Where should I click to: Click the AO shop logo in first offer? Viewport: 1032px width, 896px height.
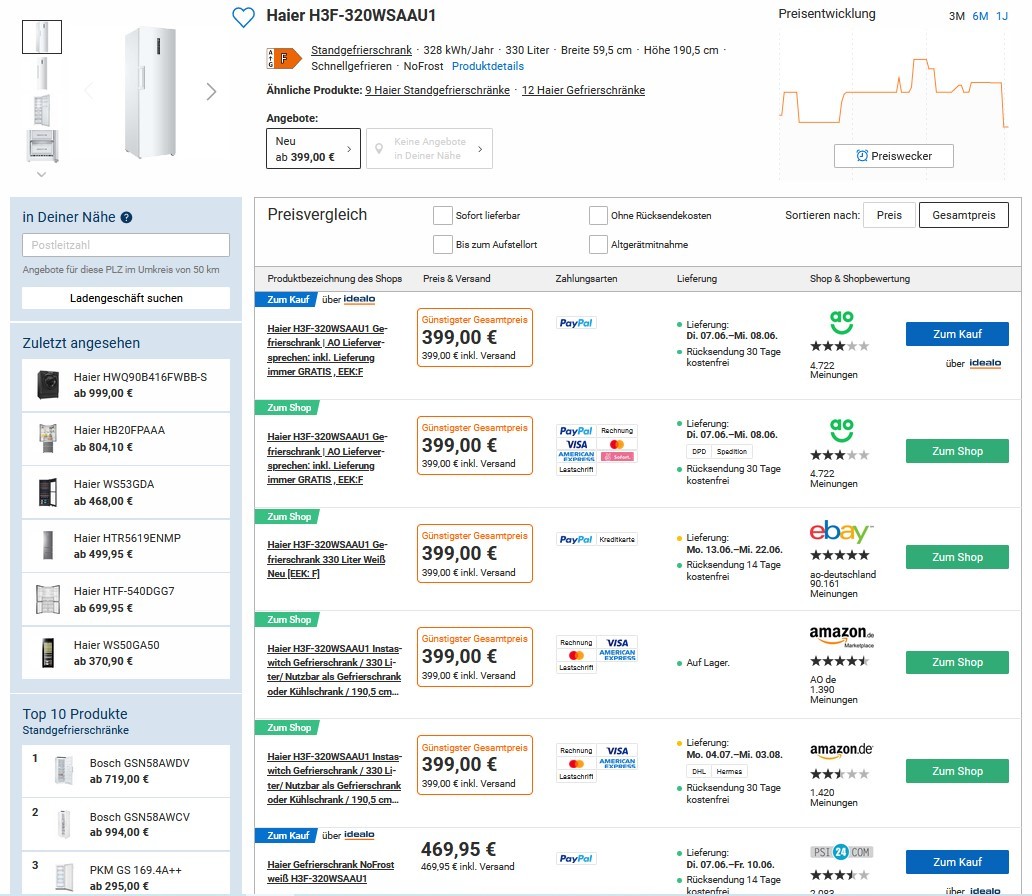pyautogui.click(x=841, y=322)
